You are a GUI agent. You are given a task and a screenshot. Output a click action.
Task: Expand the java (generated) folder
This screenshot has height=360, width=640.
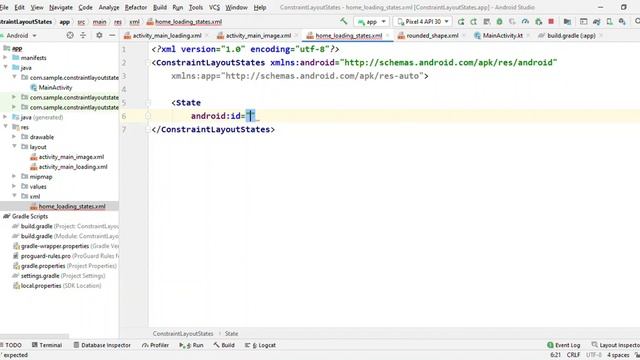(x=5, y=117)
